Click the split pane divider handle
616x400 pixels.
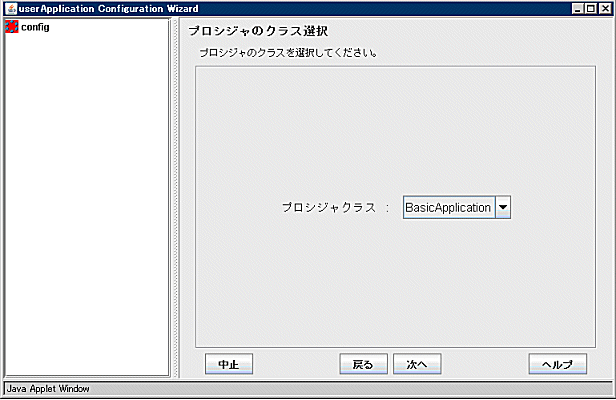(x=175, y=198)
